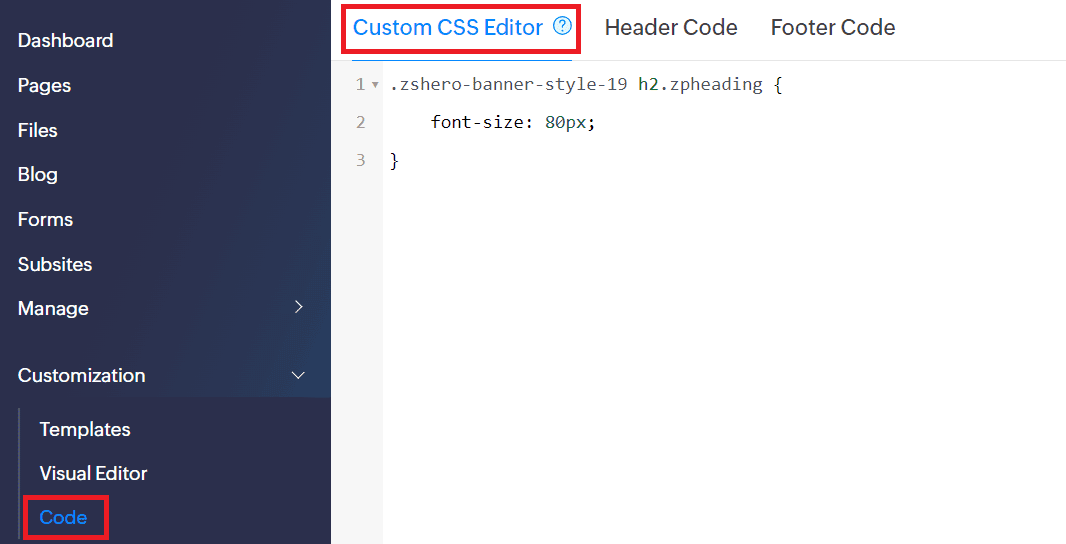Open Visual Editor under Customization
The height and width of the screenshot is (544, 1066).
pos(93,473)
